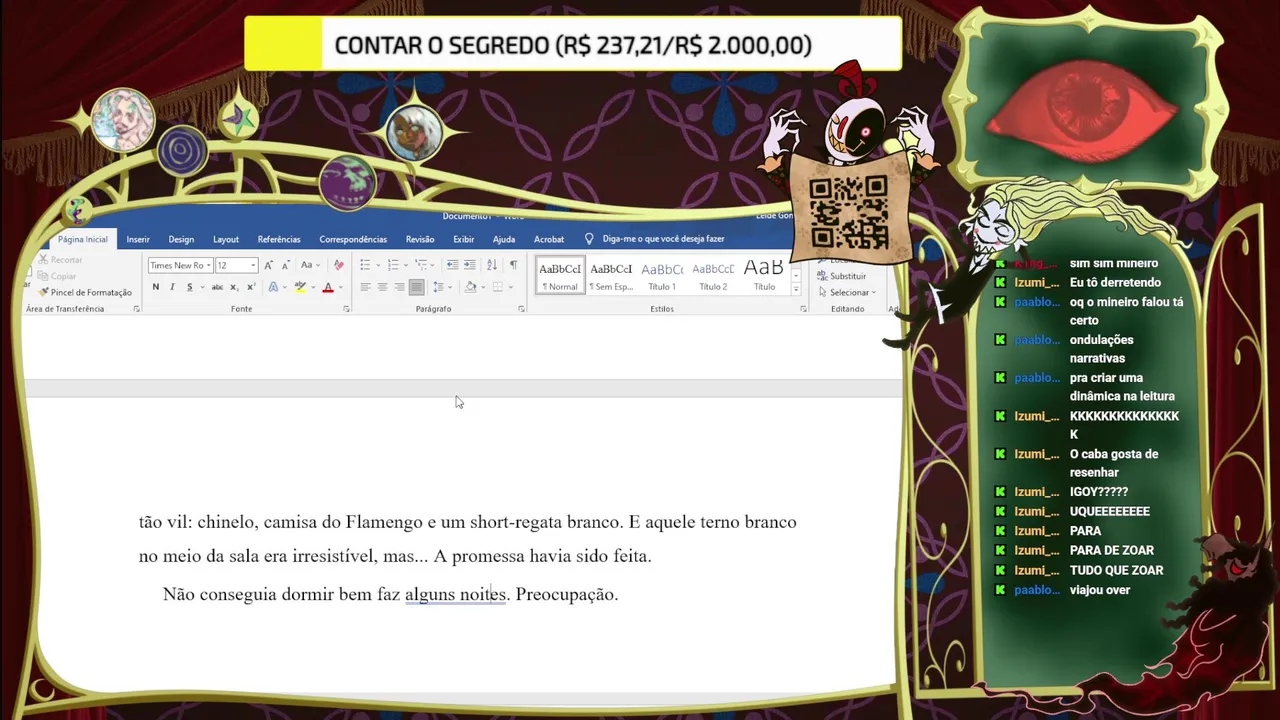
Task: Open the Design tab
Action: coord(181,239)
